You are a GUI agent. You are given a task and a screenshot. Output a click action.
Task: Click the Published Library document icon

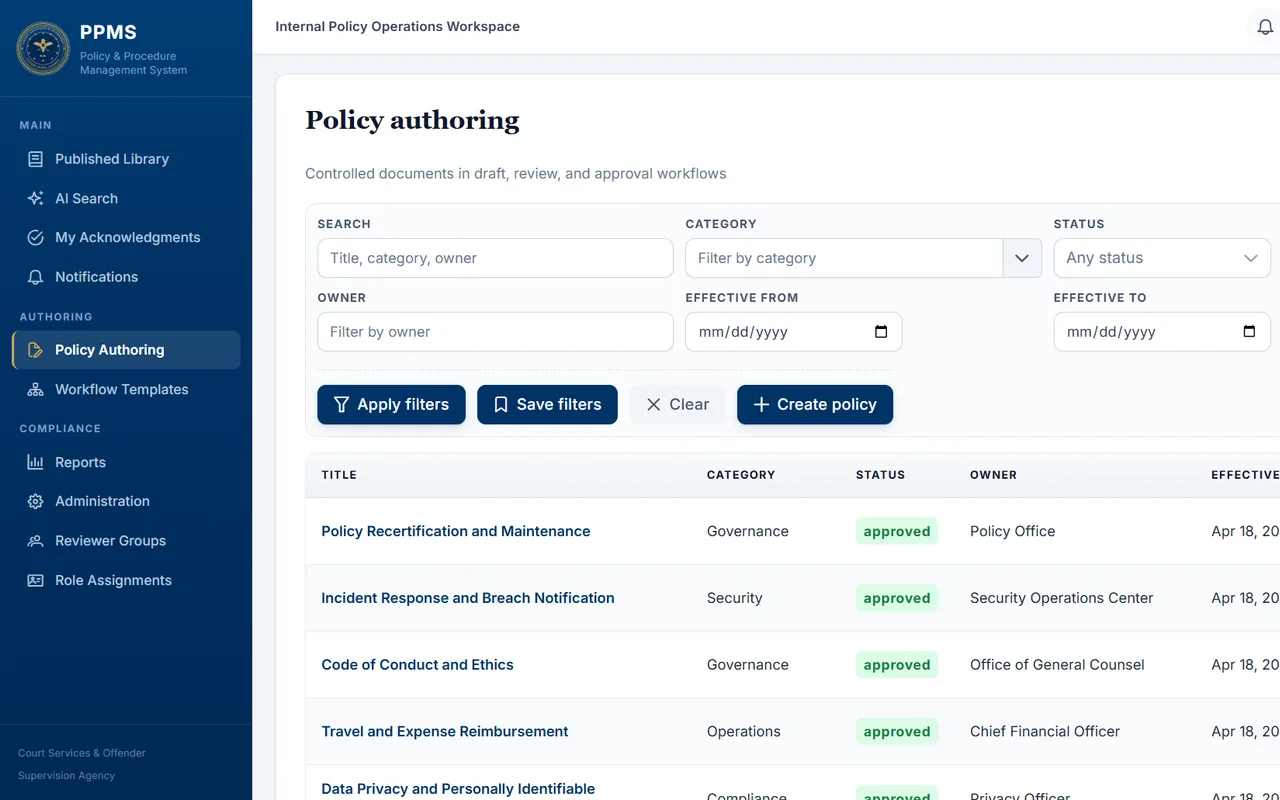35,159
